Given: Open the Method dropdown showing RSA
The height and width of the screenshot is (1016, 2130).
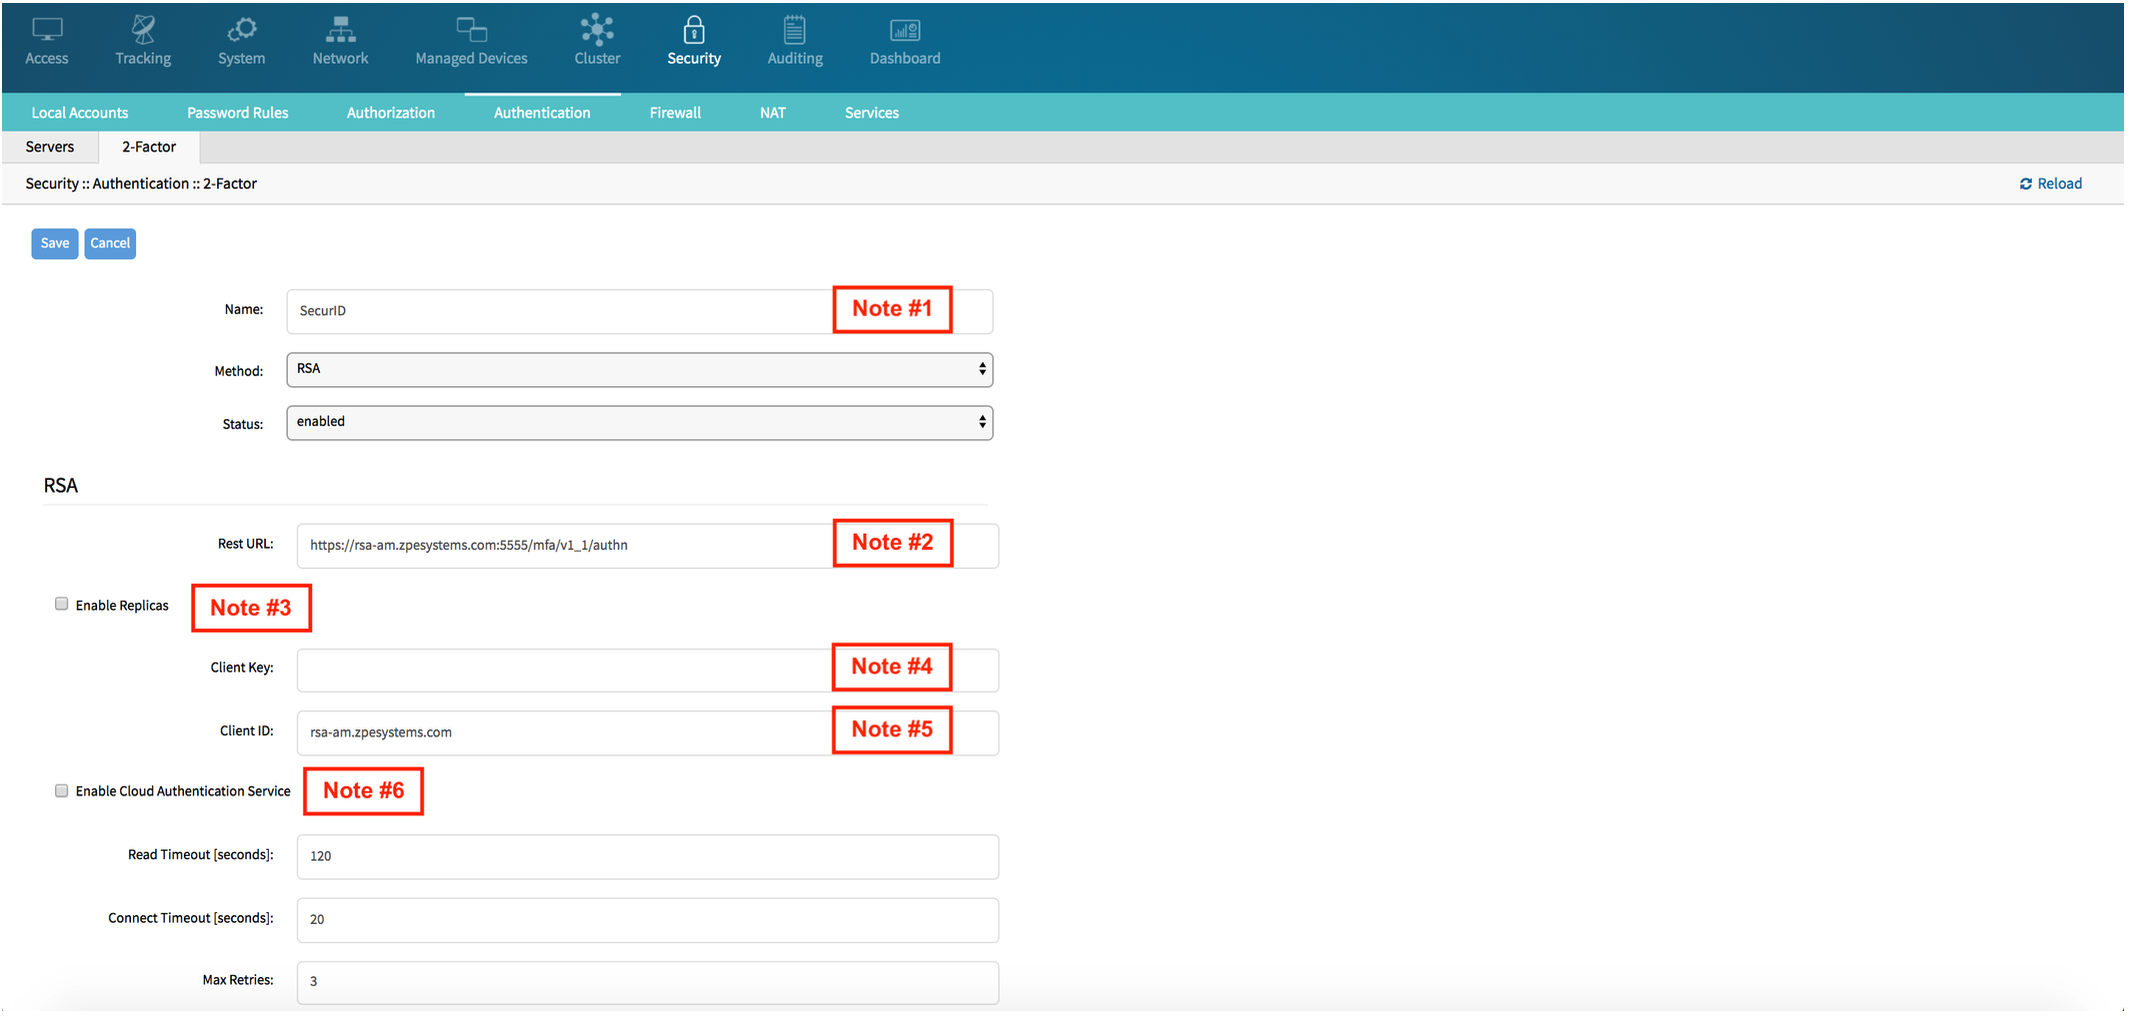Looking at the screenshot, I should pyautogui.click(x=640, y=370).
